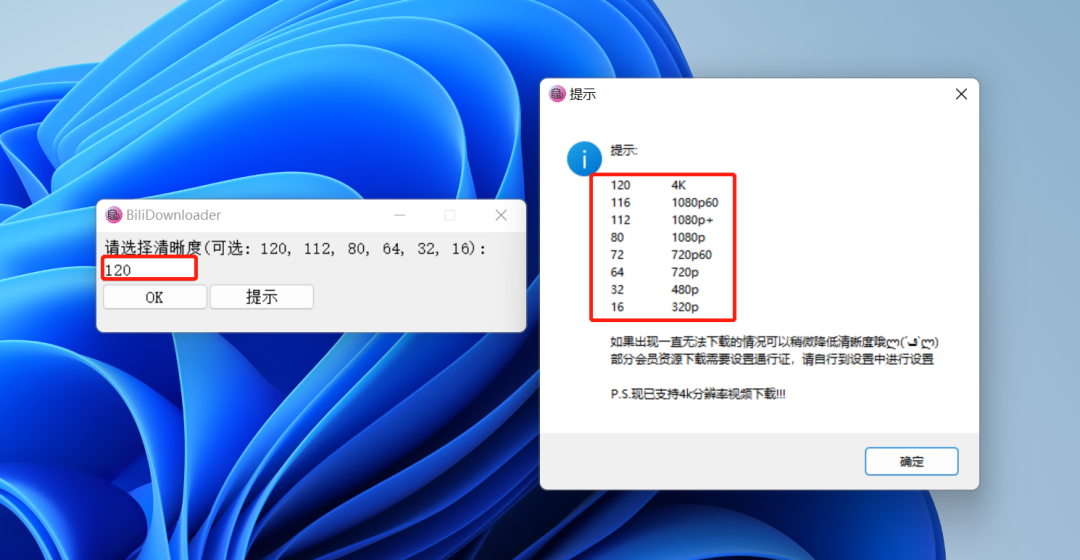Image resolution: width=1080 pixels, height=560 pixels.
Task: Click the BiliDownloader title text
Action: tap(173, 215)
